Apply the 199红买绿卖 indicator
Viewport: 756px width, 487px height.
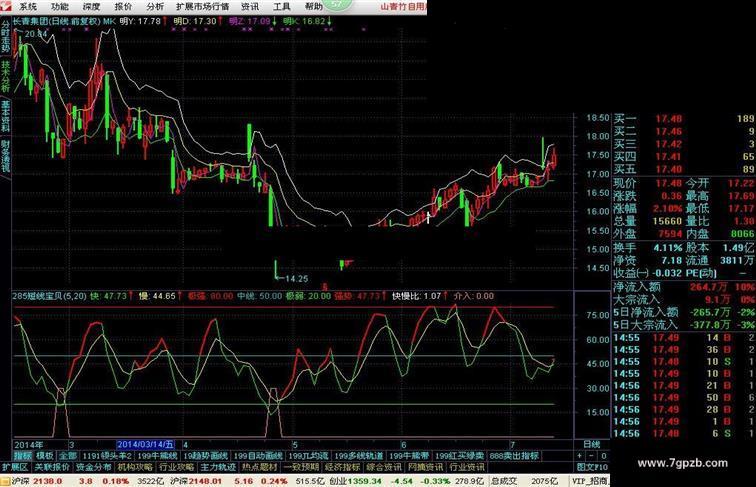pyautogui.click(x=459, y=456)
